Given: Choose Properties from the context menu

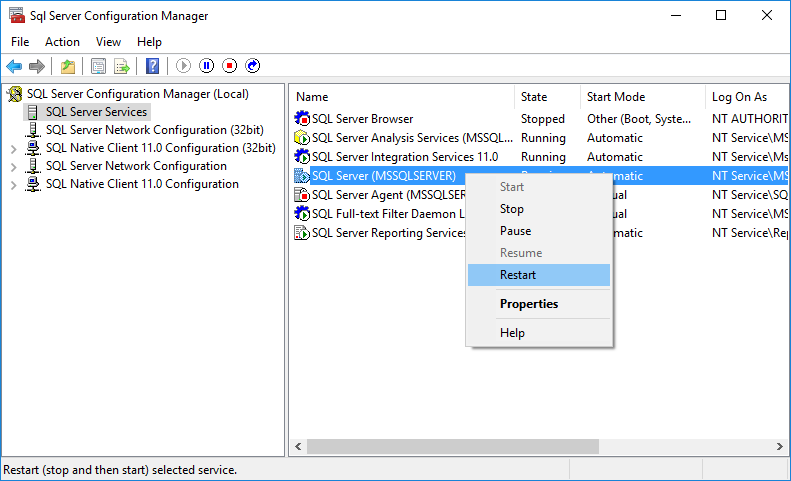Looking at the screenshot, I should pos(539,304).
